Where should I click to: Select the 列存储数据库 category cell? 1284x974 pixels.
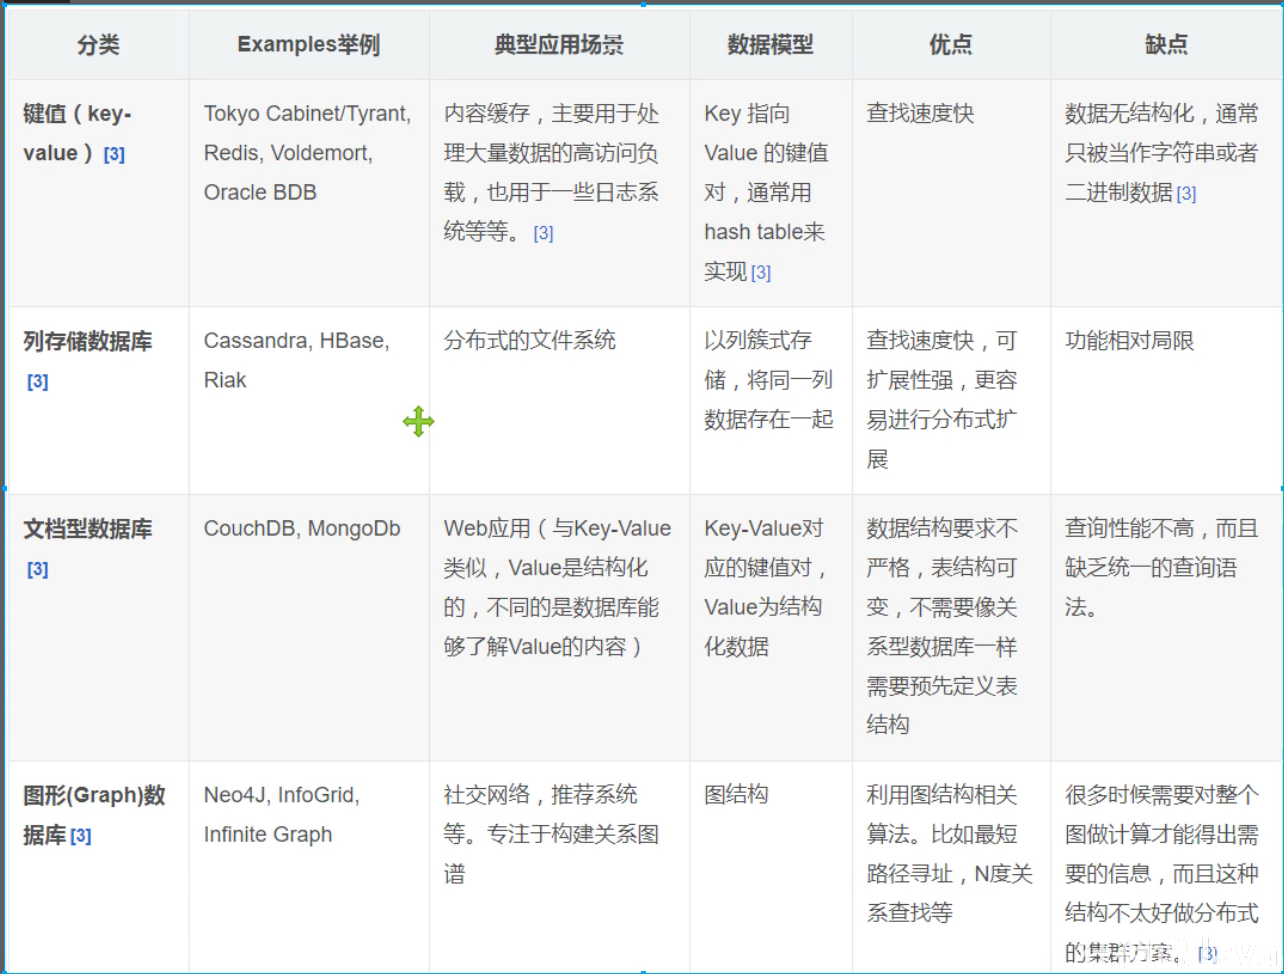click(x=98, y=400)
